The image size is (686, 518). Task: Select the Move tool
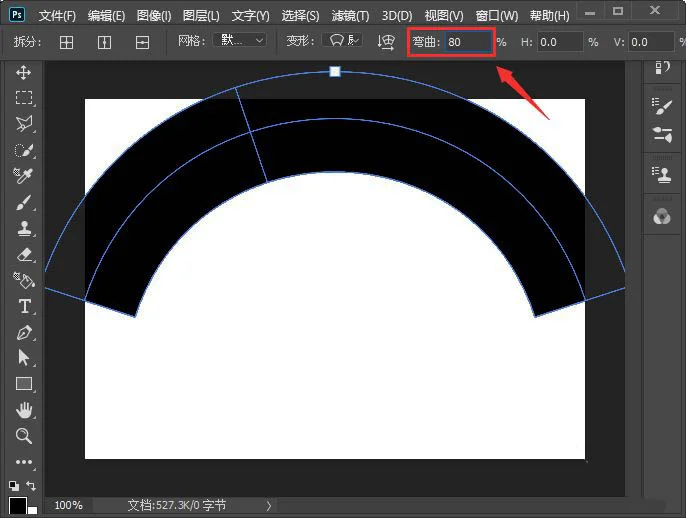(23, 73)
